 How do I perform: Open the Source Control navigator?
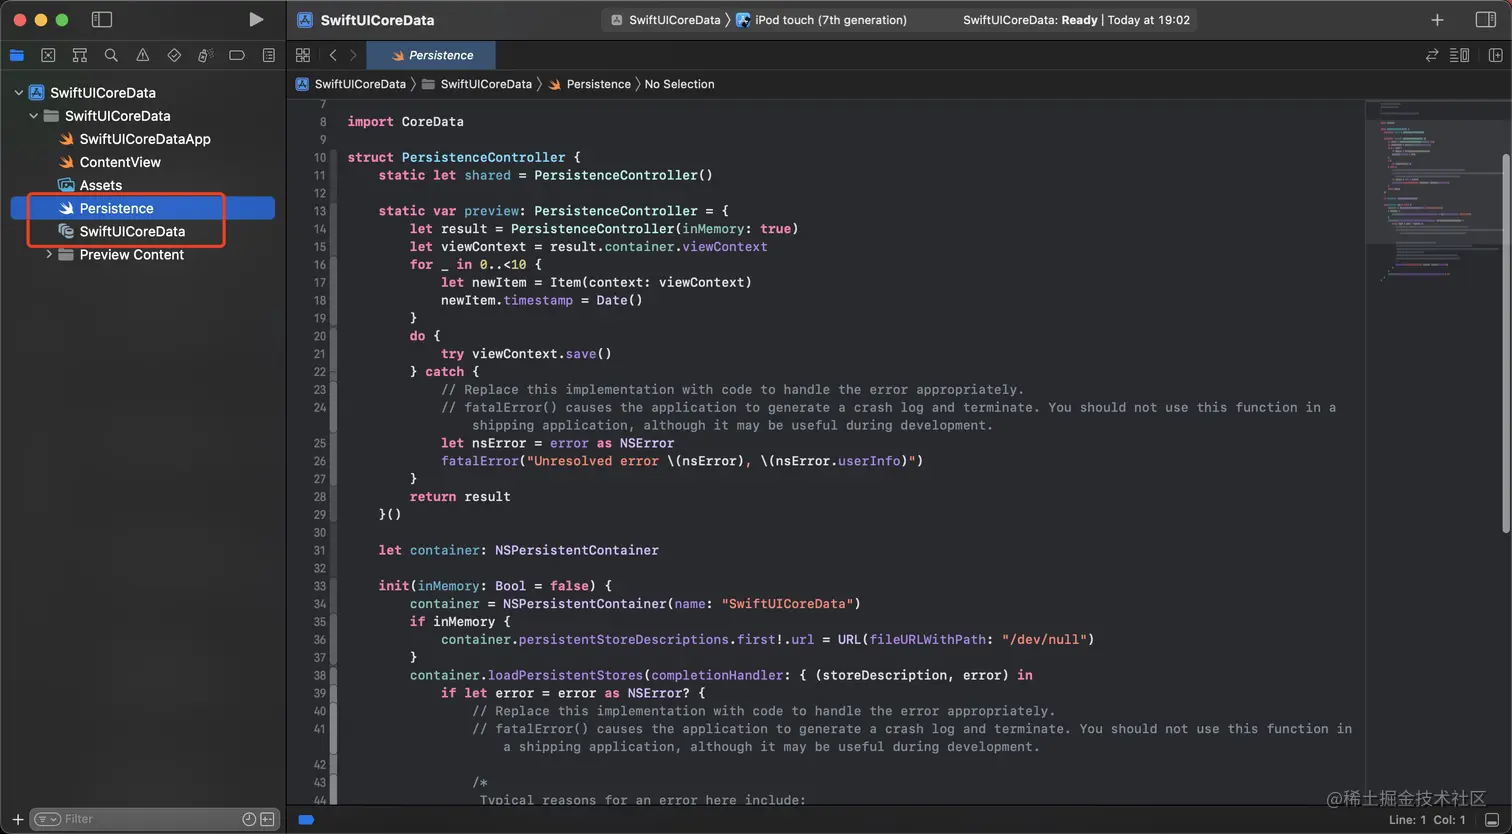pyautogui.click(x=48, y=55)
